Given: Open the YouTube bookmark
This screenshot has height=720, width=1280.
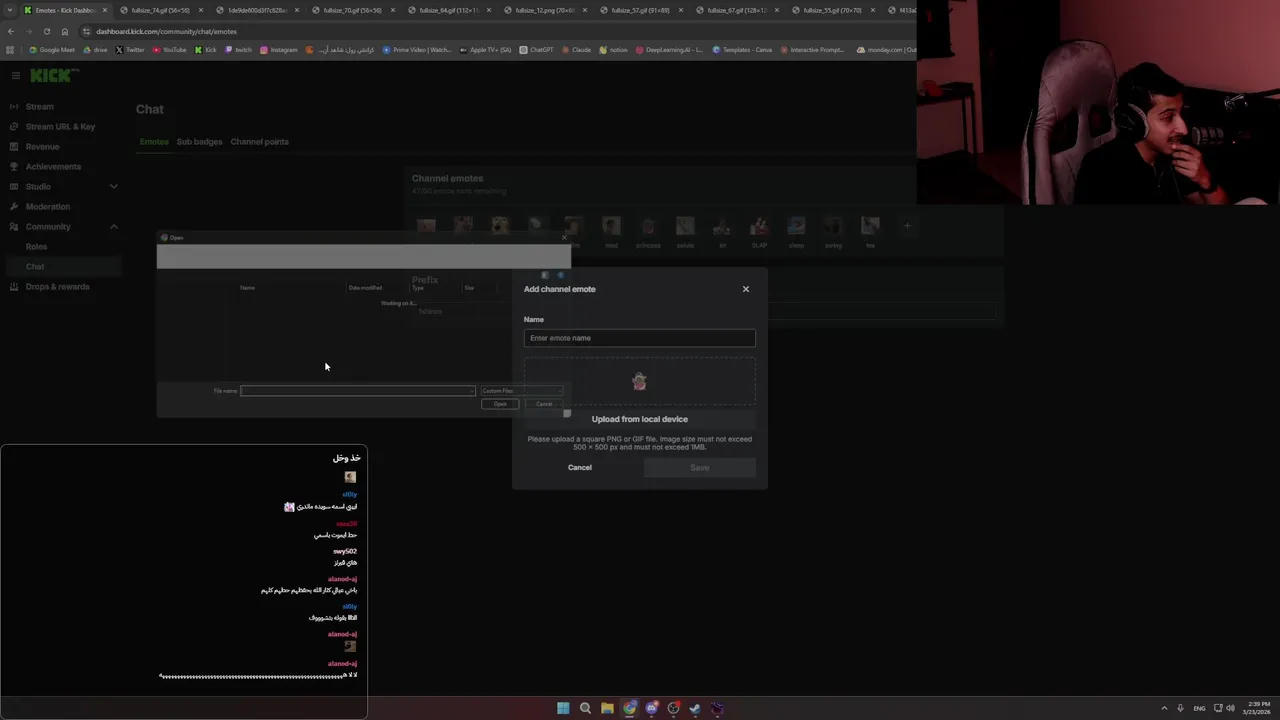Looking at the screenshot, I should [169, 50].
